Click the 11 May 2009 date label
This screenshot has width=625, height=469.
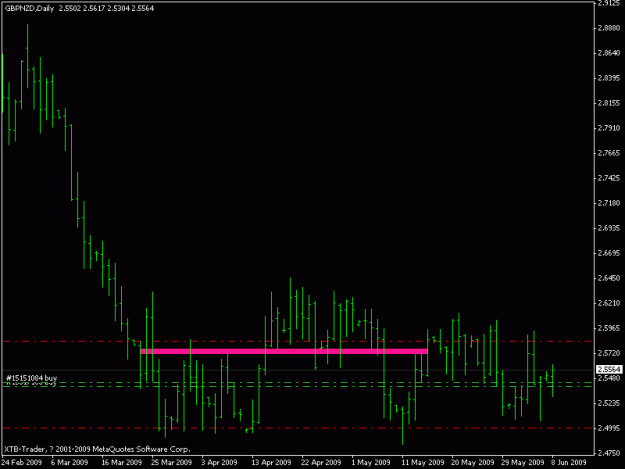423,462
